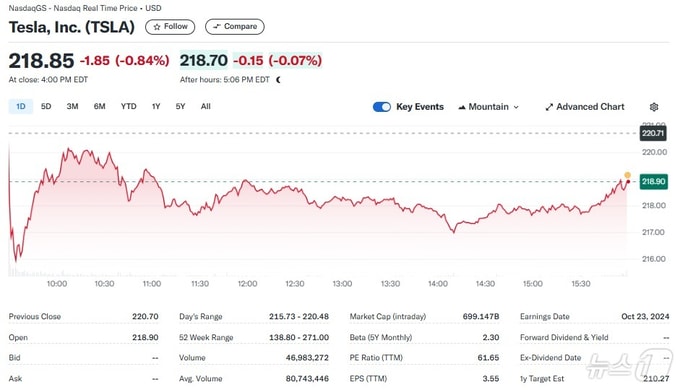Viewport: 680px width, 390px height.
Task: Click the Mountain dropdown chevron arrow
Action: click(x=516, y=107)
